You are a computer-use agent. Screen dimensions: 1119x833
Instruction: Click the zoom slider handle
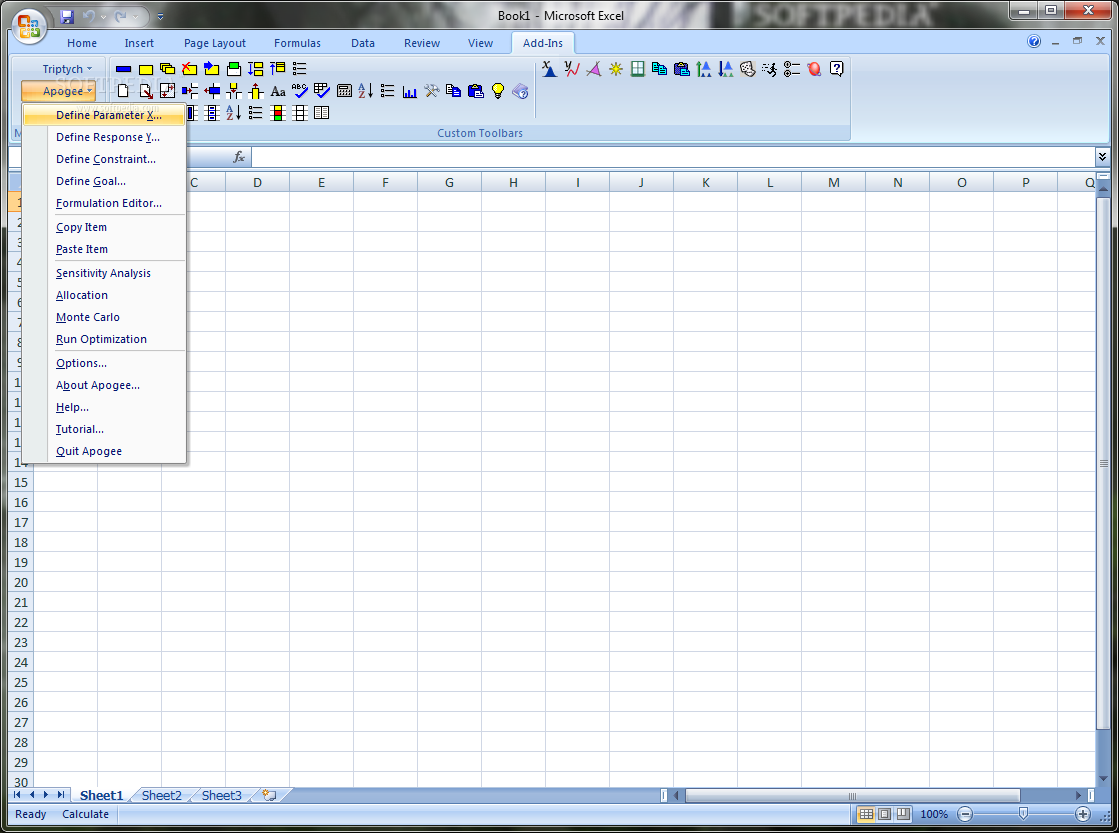(1023, 814)
